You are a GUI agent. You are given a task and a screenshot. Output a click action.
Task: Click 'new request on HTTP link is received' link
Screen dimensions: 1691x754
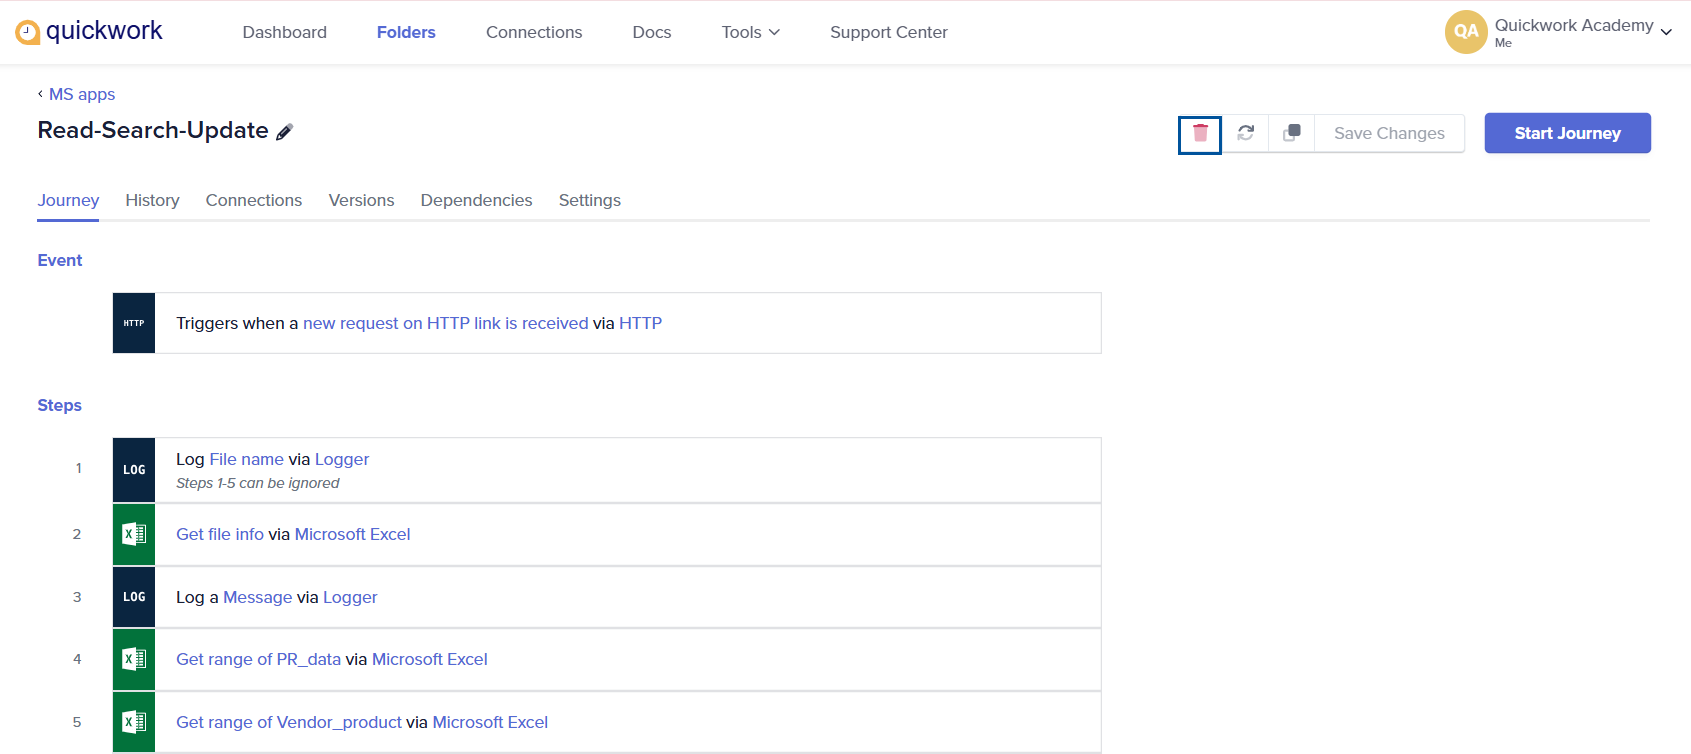pyautogui.click(x=446, y=323)
